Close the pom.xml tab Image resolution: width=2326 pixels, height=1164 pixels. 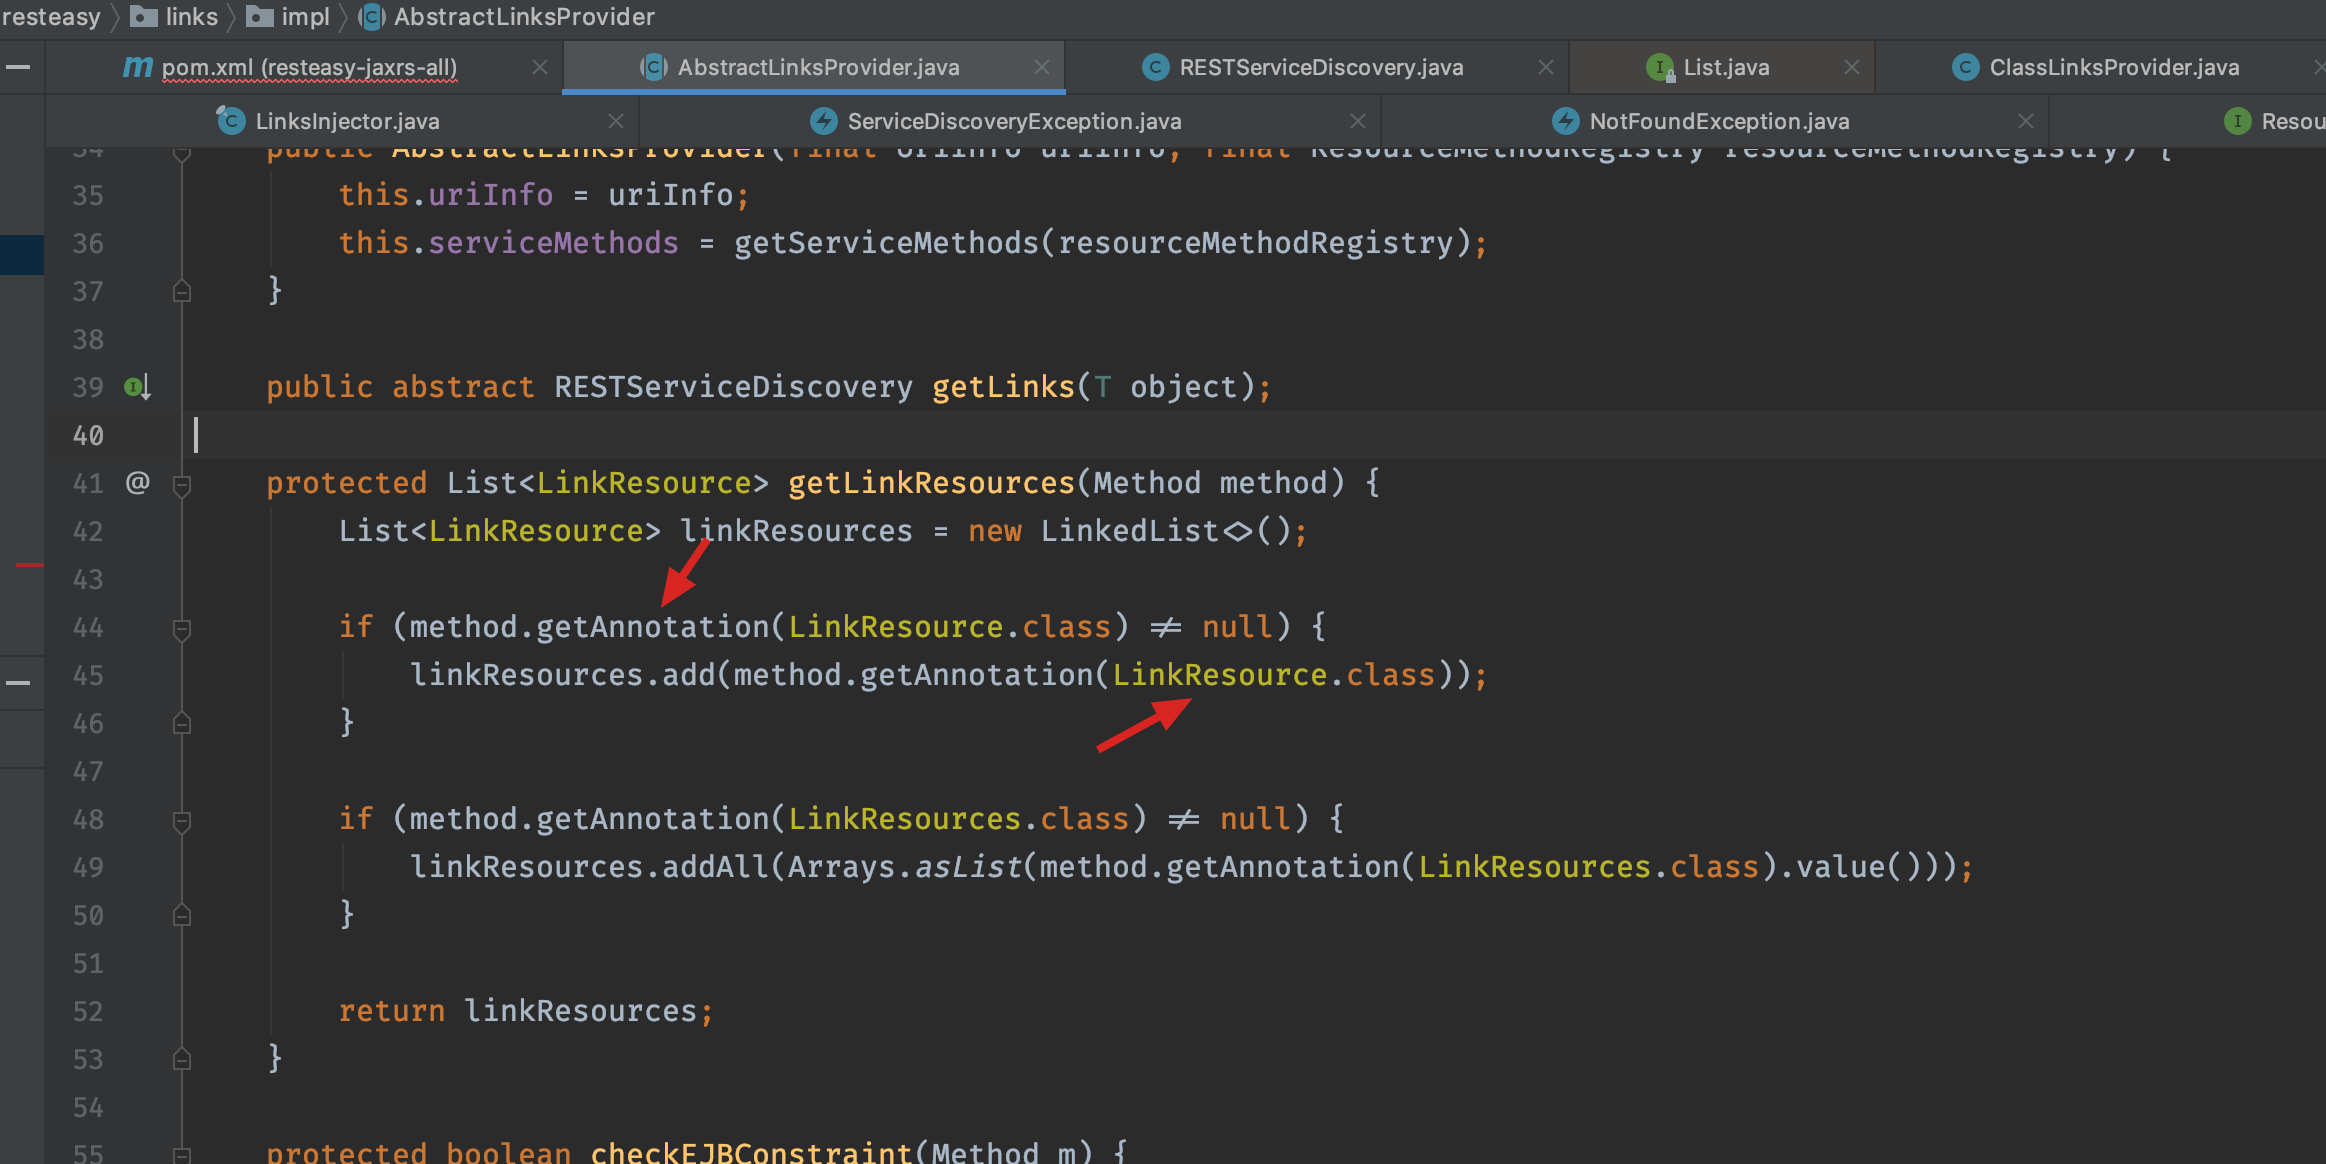pos(539,67)
